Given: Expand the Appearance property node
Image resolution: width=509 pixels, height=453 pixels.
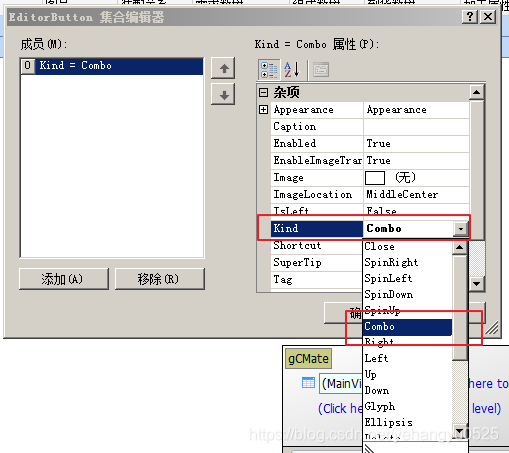Looking at the screenshot, I should pyautogui.click(x=263, y=110).
